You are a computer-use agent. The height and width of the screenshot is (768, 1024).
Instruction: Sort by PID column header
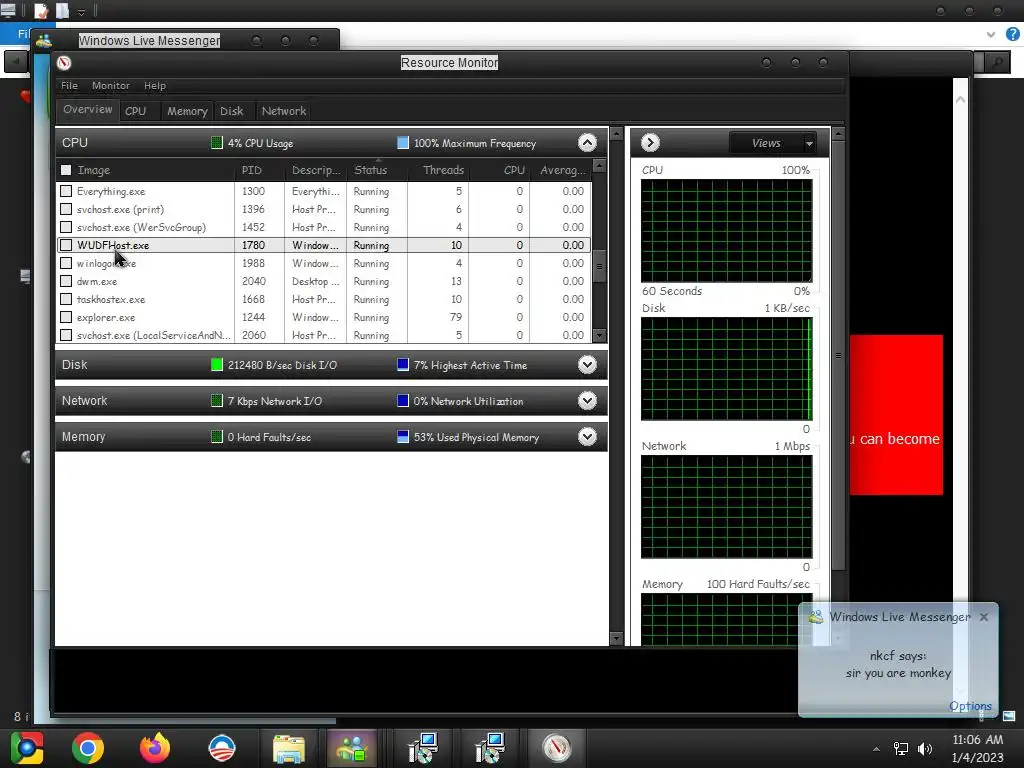click(259, 170)
